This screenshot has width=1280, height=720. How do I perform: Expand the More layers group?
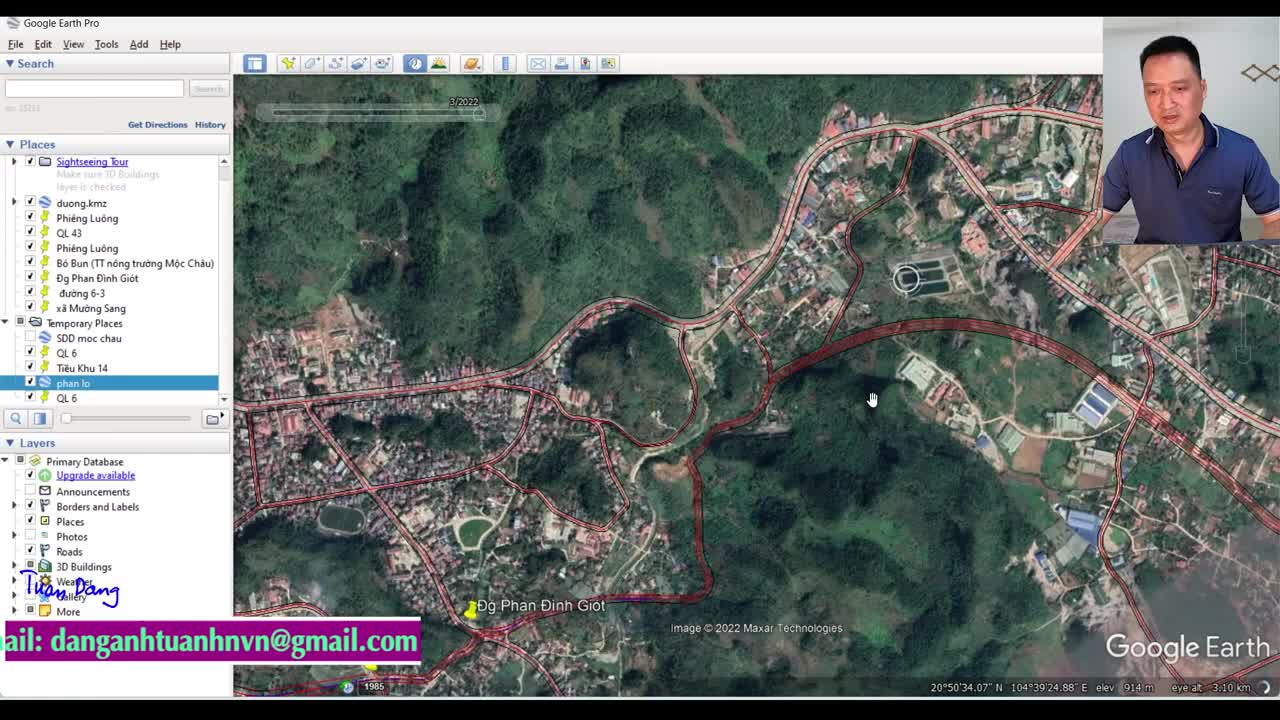(x=14, y=611)
